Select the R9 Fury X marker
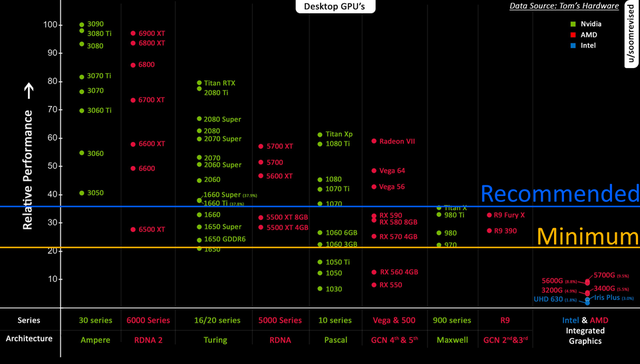 tap(489, 215)
